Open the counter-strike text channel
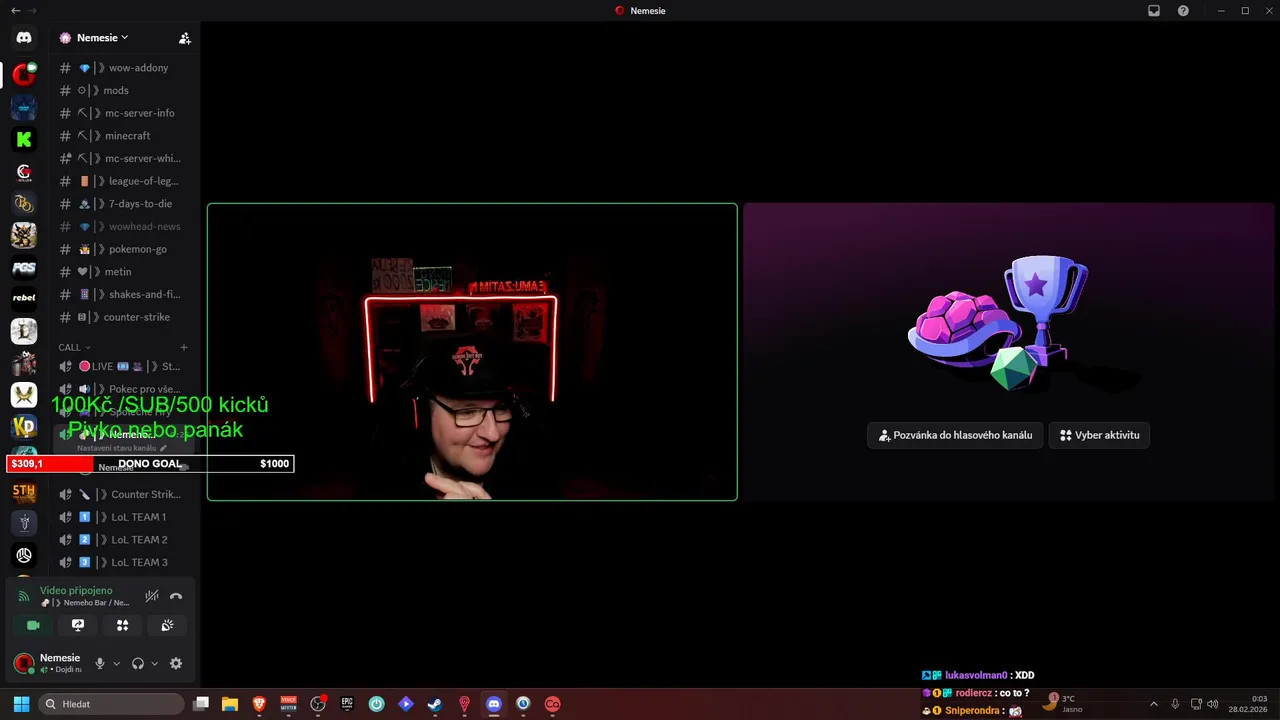The height and width of the screenshot is (720, 1280). pos(124,317)
